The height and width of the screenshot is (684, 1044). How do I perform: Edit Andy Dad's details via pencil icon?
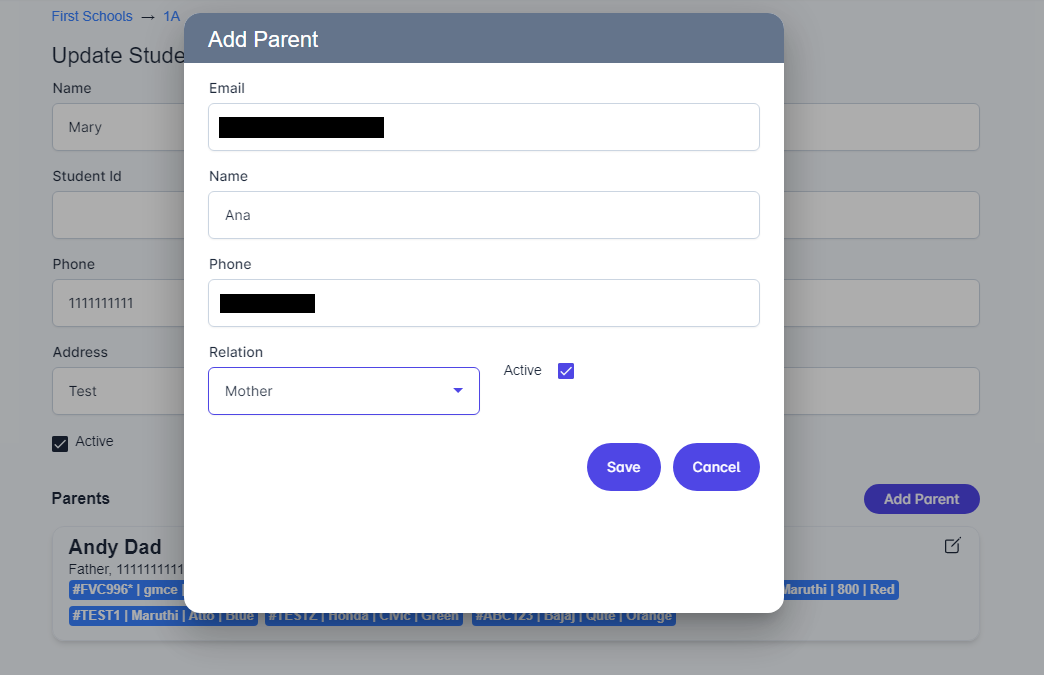(x=951, y=546)
